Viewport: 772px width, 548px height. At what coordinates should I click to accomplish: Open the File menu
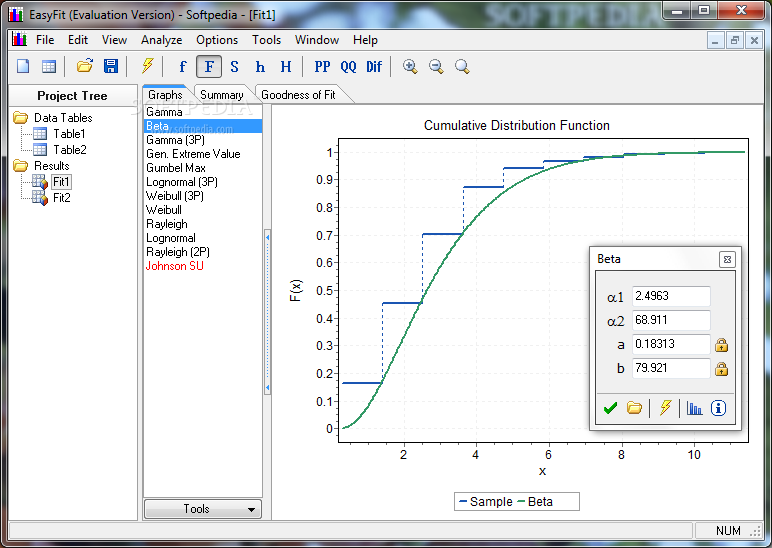(x=45, y=40)
